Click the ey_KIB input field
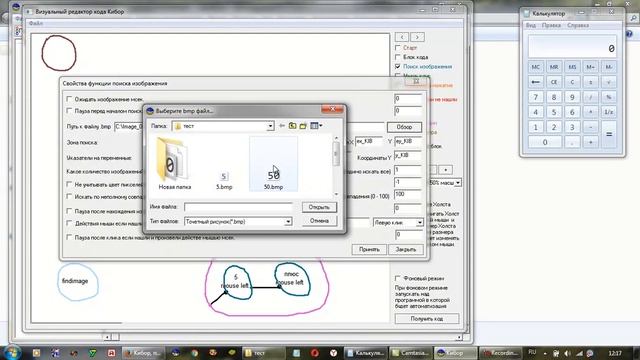Viewport: 640px width, 360px height. [x=408, y=141]
